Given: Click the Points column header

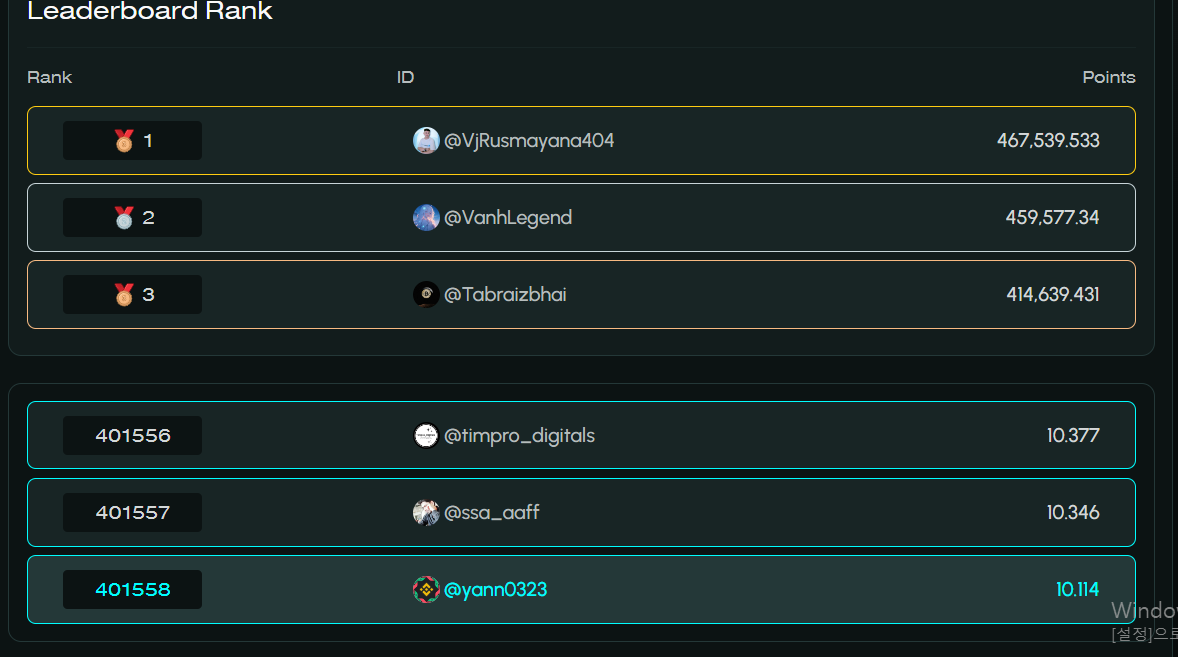Looking at the screenshot, I should point(1109,77).
